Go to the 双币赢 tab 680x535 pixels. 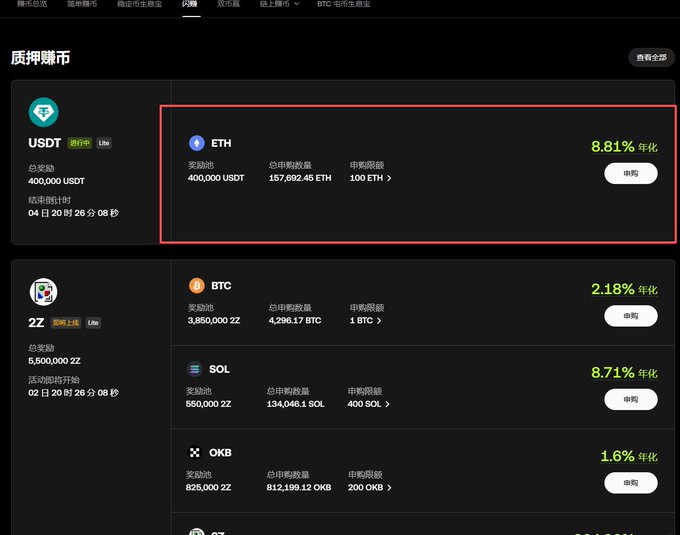coord(228,4)
